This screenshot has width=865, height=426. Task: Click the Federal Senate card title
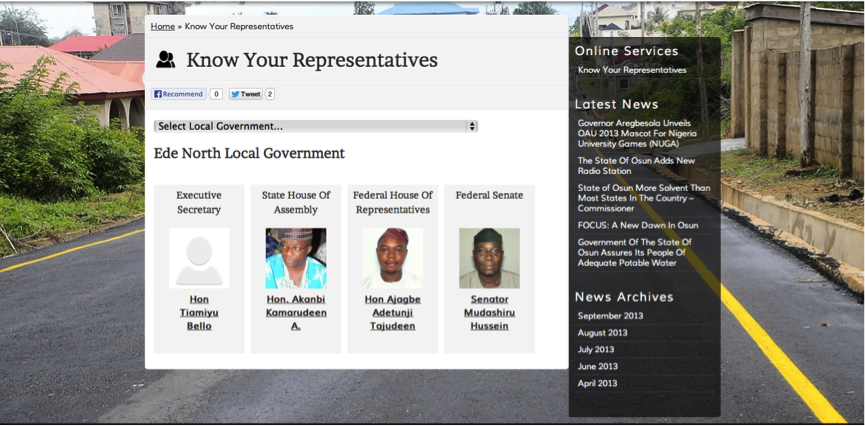(x=489, y=195)
